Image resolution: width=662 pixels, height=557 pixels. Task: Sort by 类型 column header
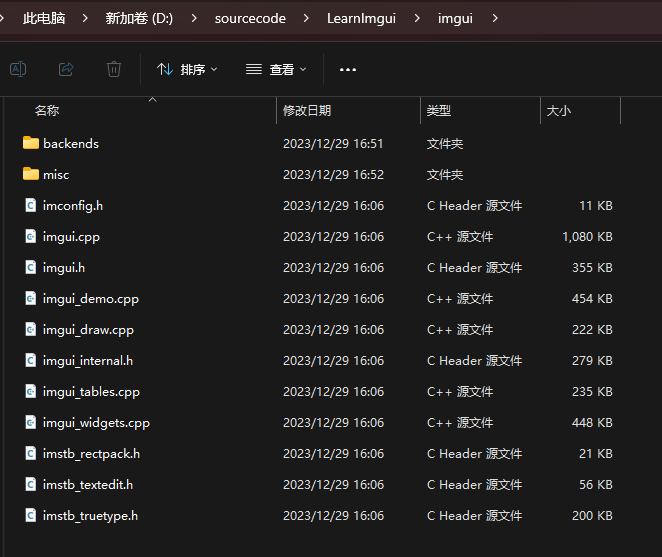[439, 111]
